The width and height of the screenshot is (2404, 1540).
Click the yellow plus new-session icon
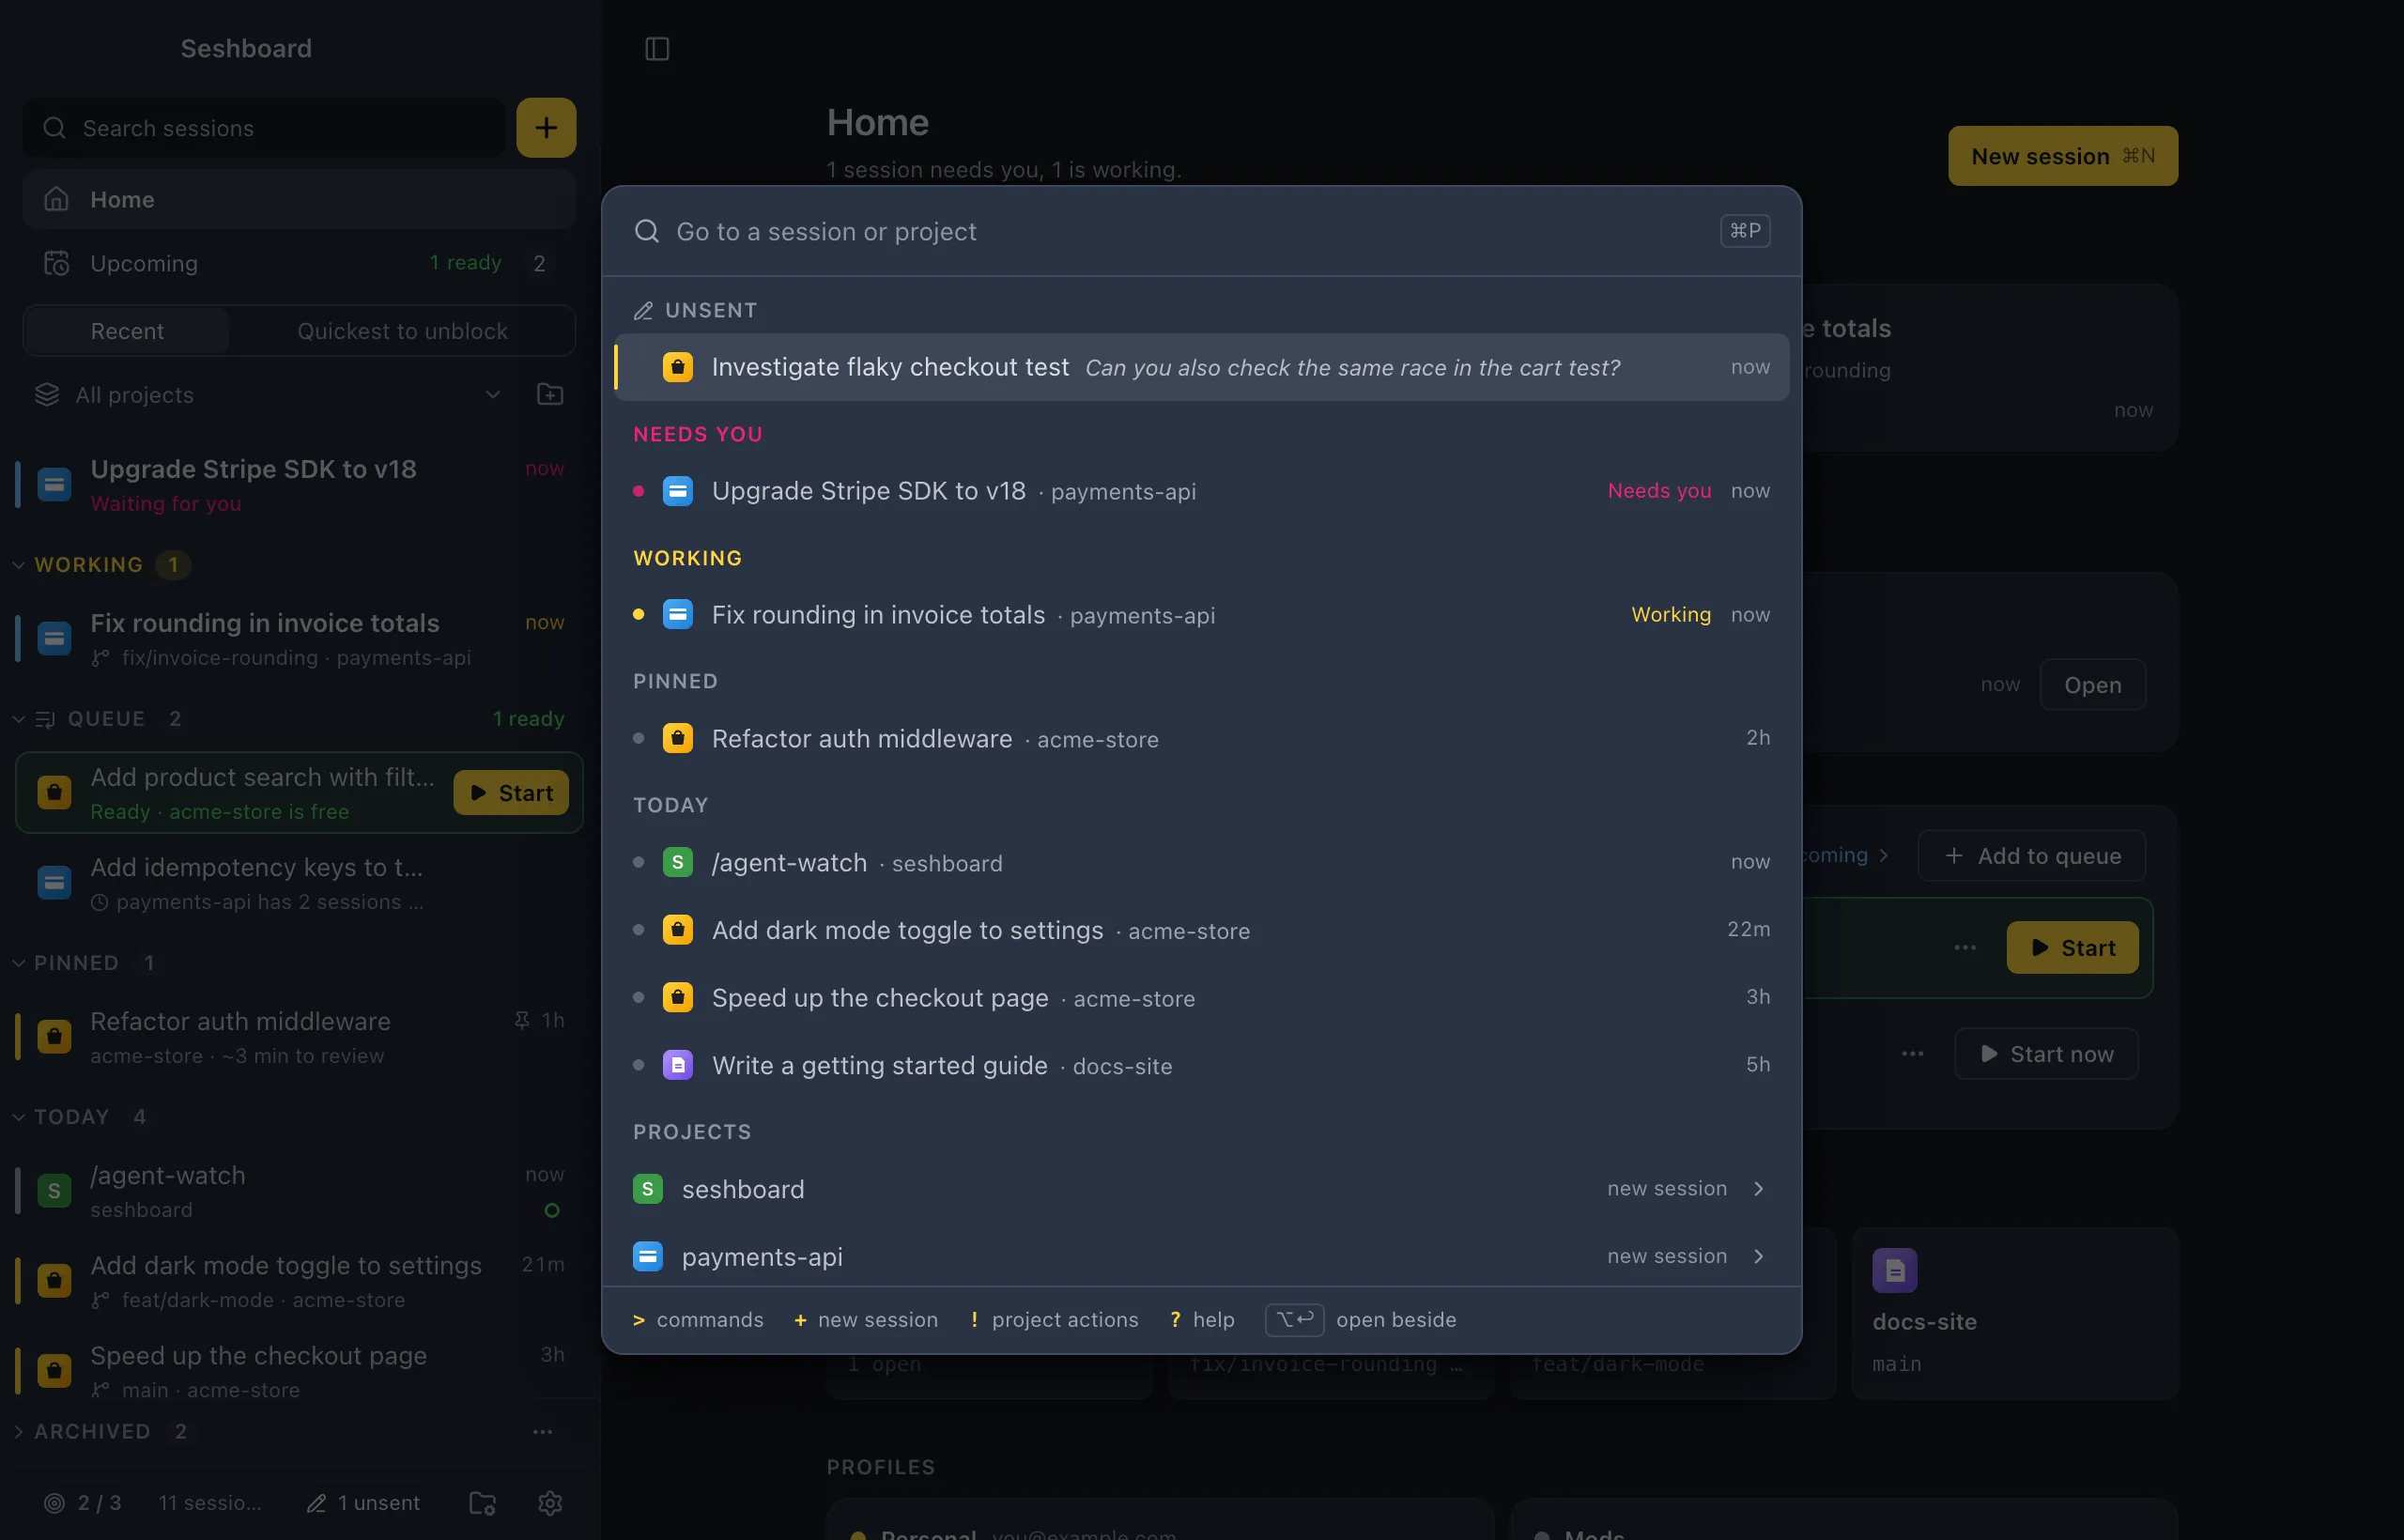tap(546, 127)
